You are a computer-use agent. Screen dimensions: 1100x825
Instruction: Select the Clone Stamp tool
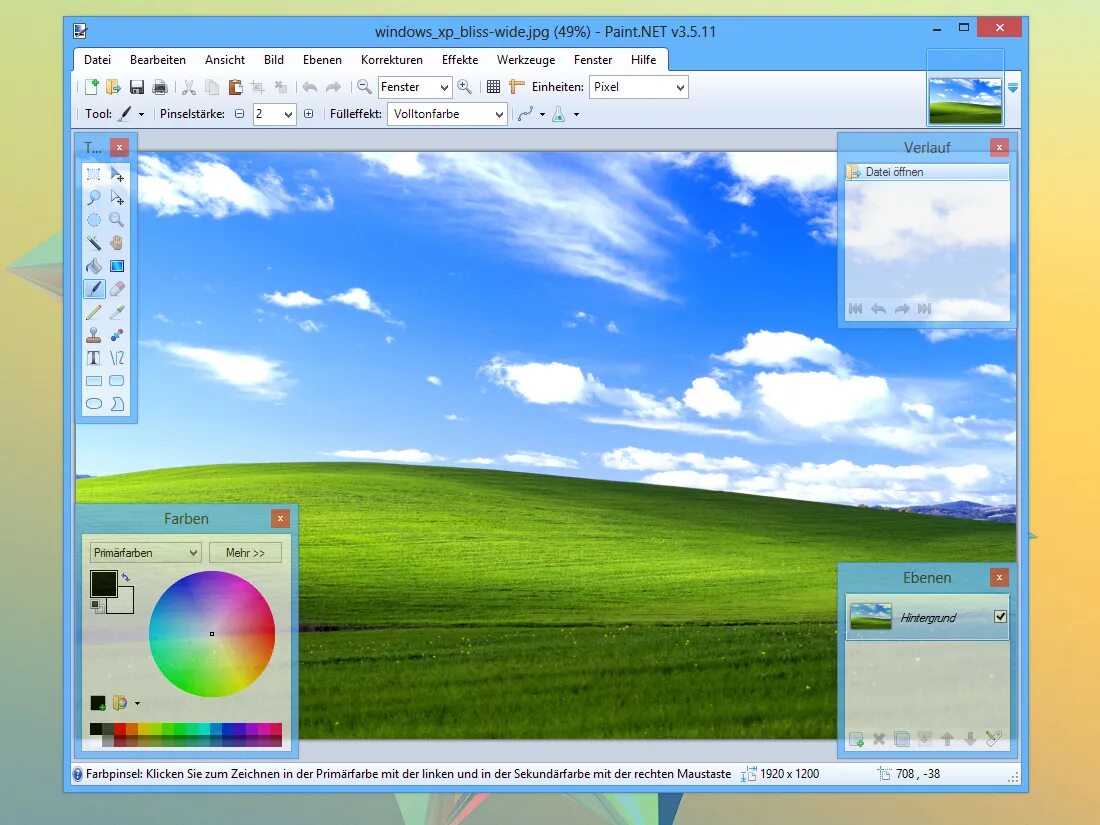(93, 335)
